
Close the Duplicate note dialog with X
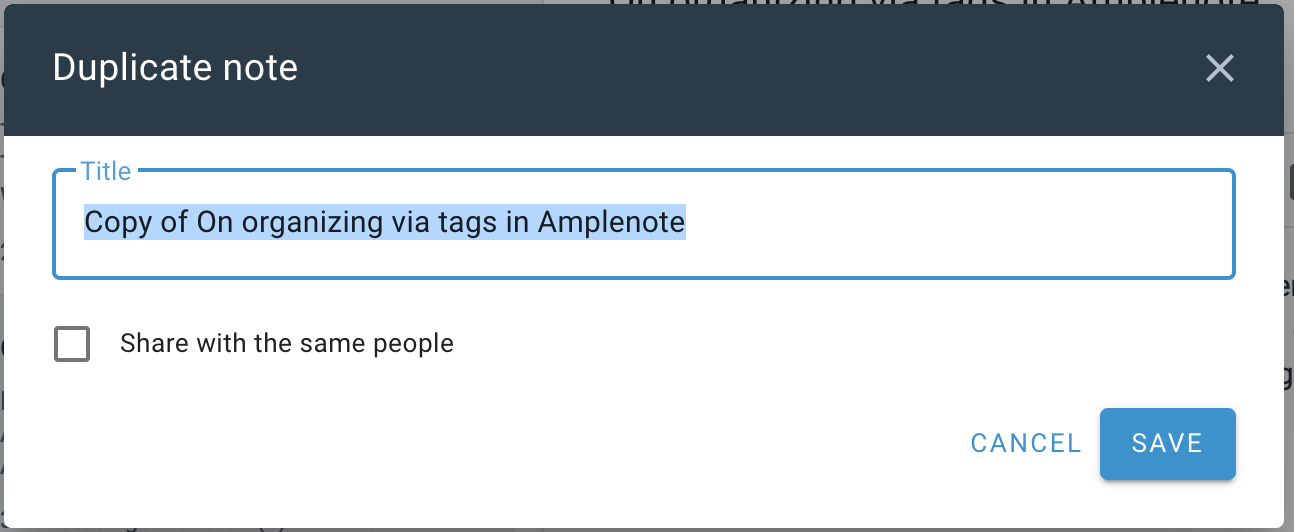1220,68
